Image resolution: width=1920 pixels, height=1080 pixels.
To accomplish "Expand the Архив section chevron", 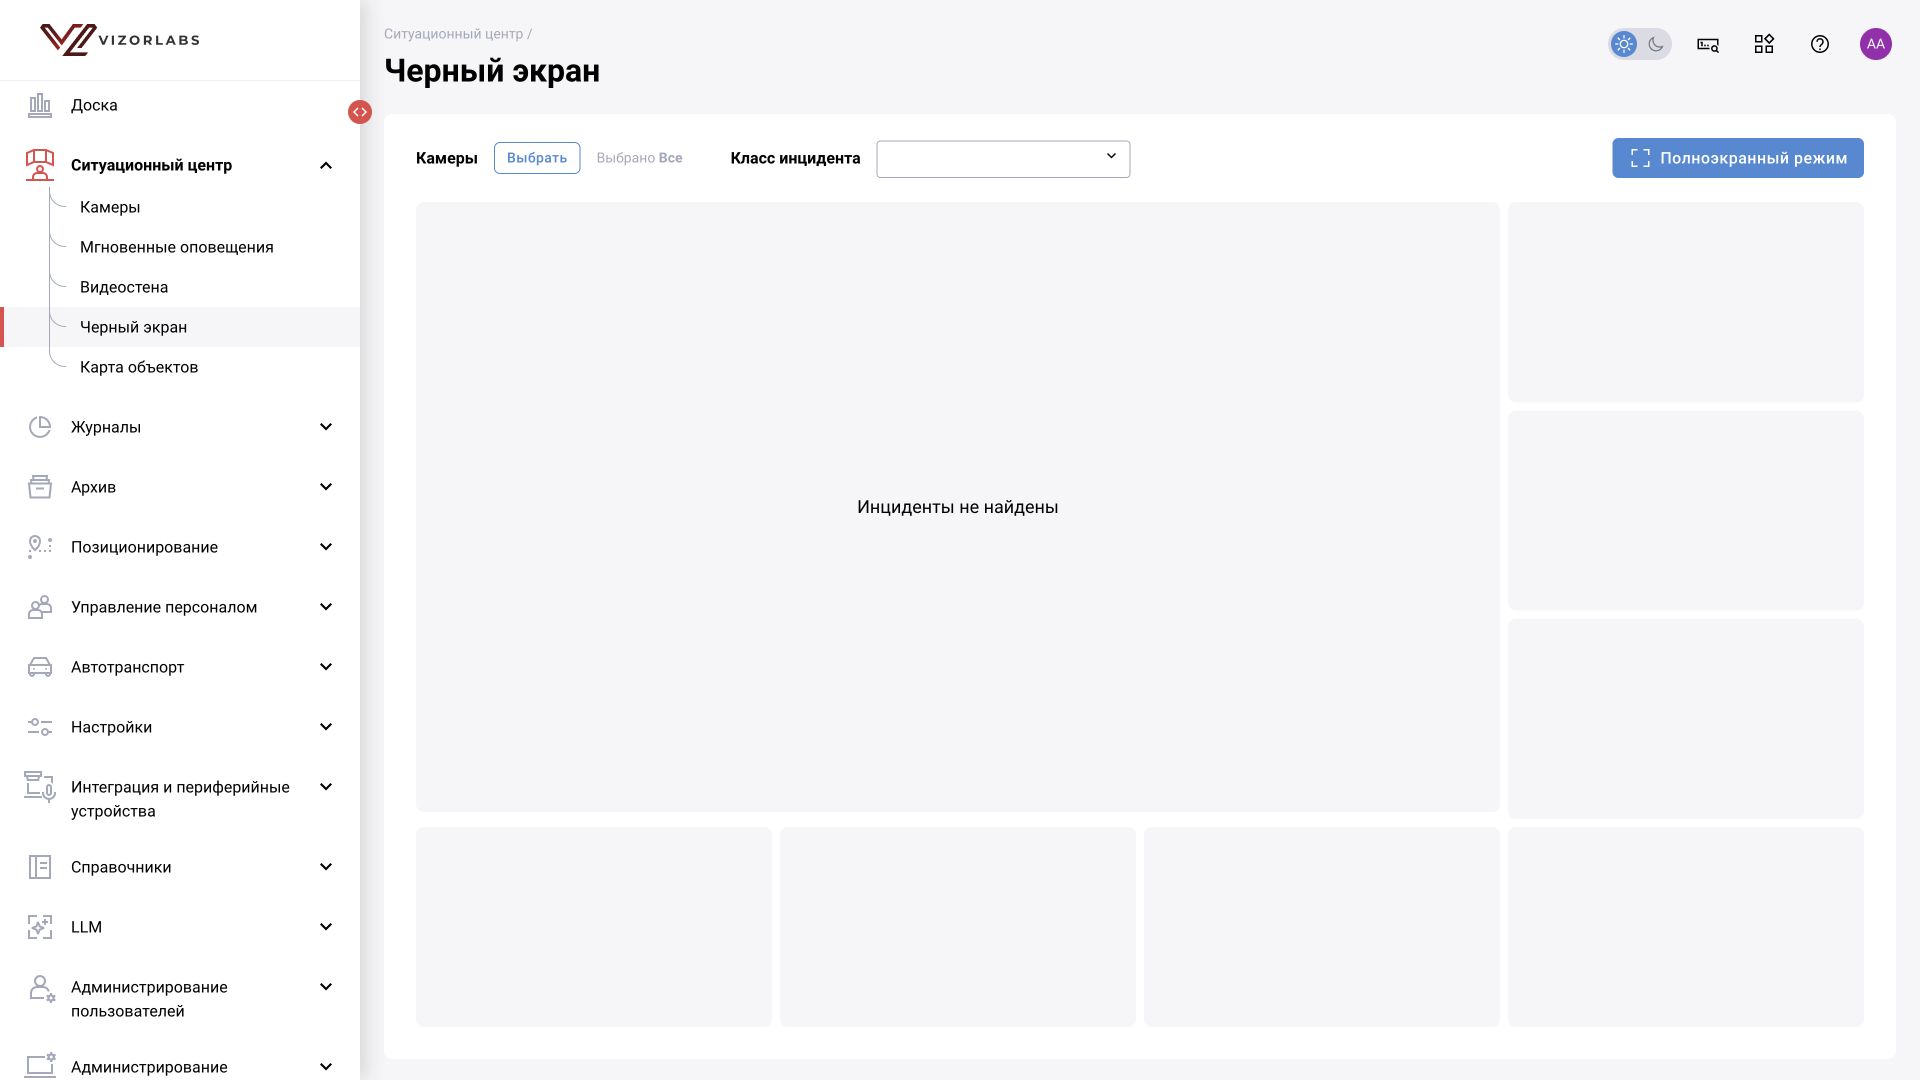I will (x=326, y=487).
